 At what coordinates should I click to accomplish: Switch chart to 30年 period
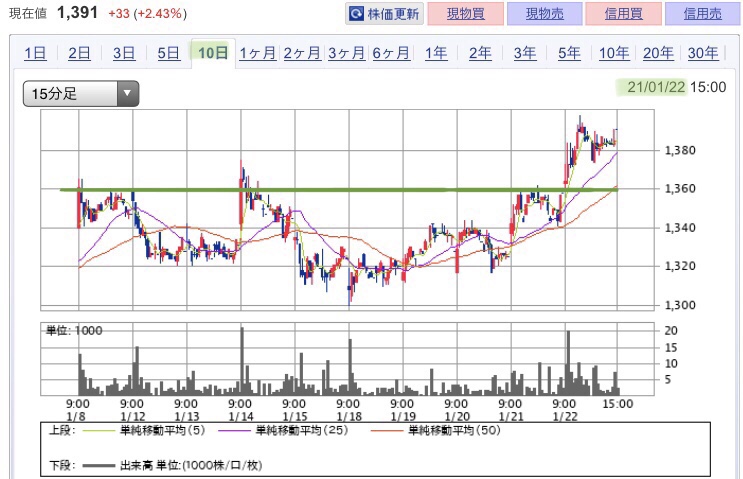click(x=703, y=53)
